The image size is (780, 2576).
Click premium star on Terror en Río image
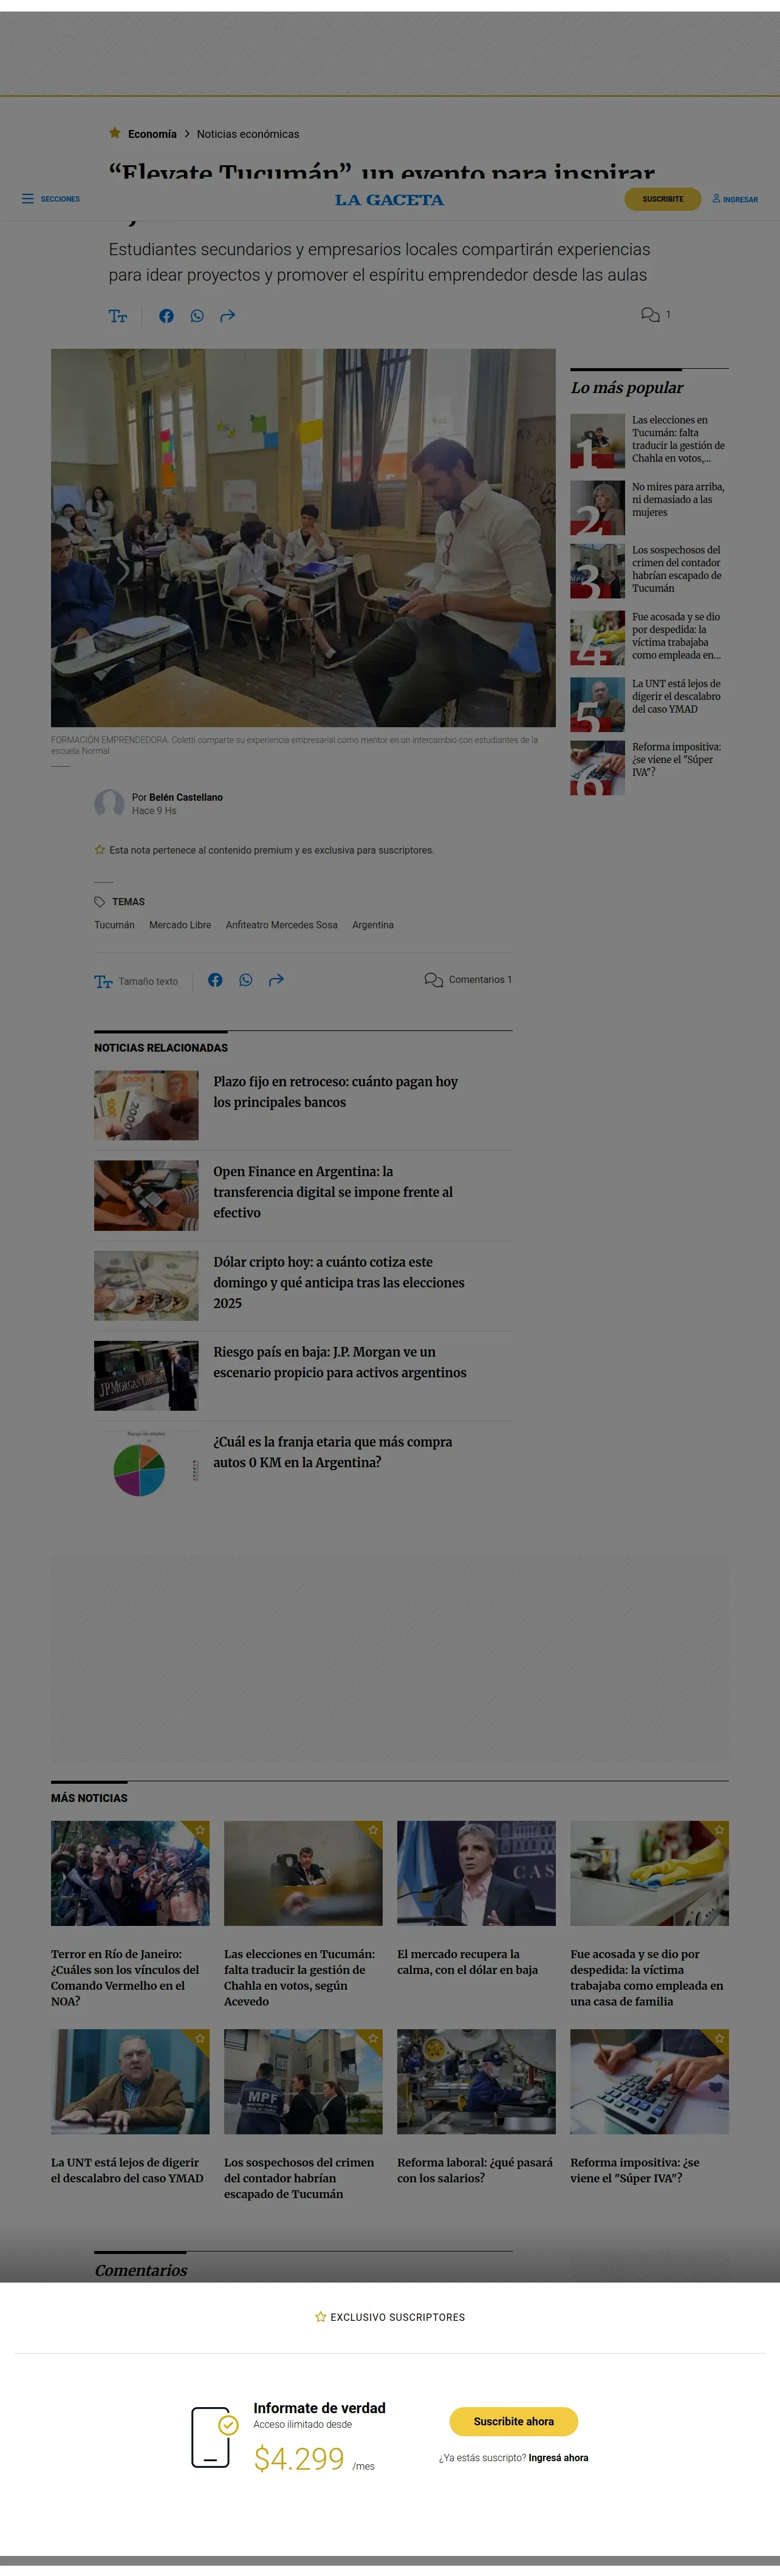point(200,1830)
